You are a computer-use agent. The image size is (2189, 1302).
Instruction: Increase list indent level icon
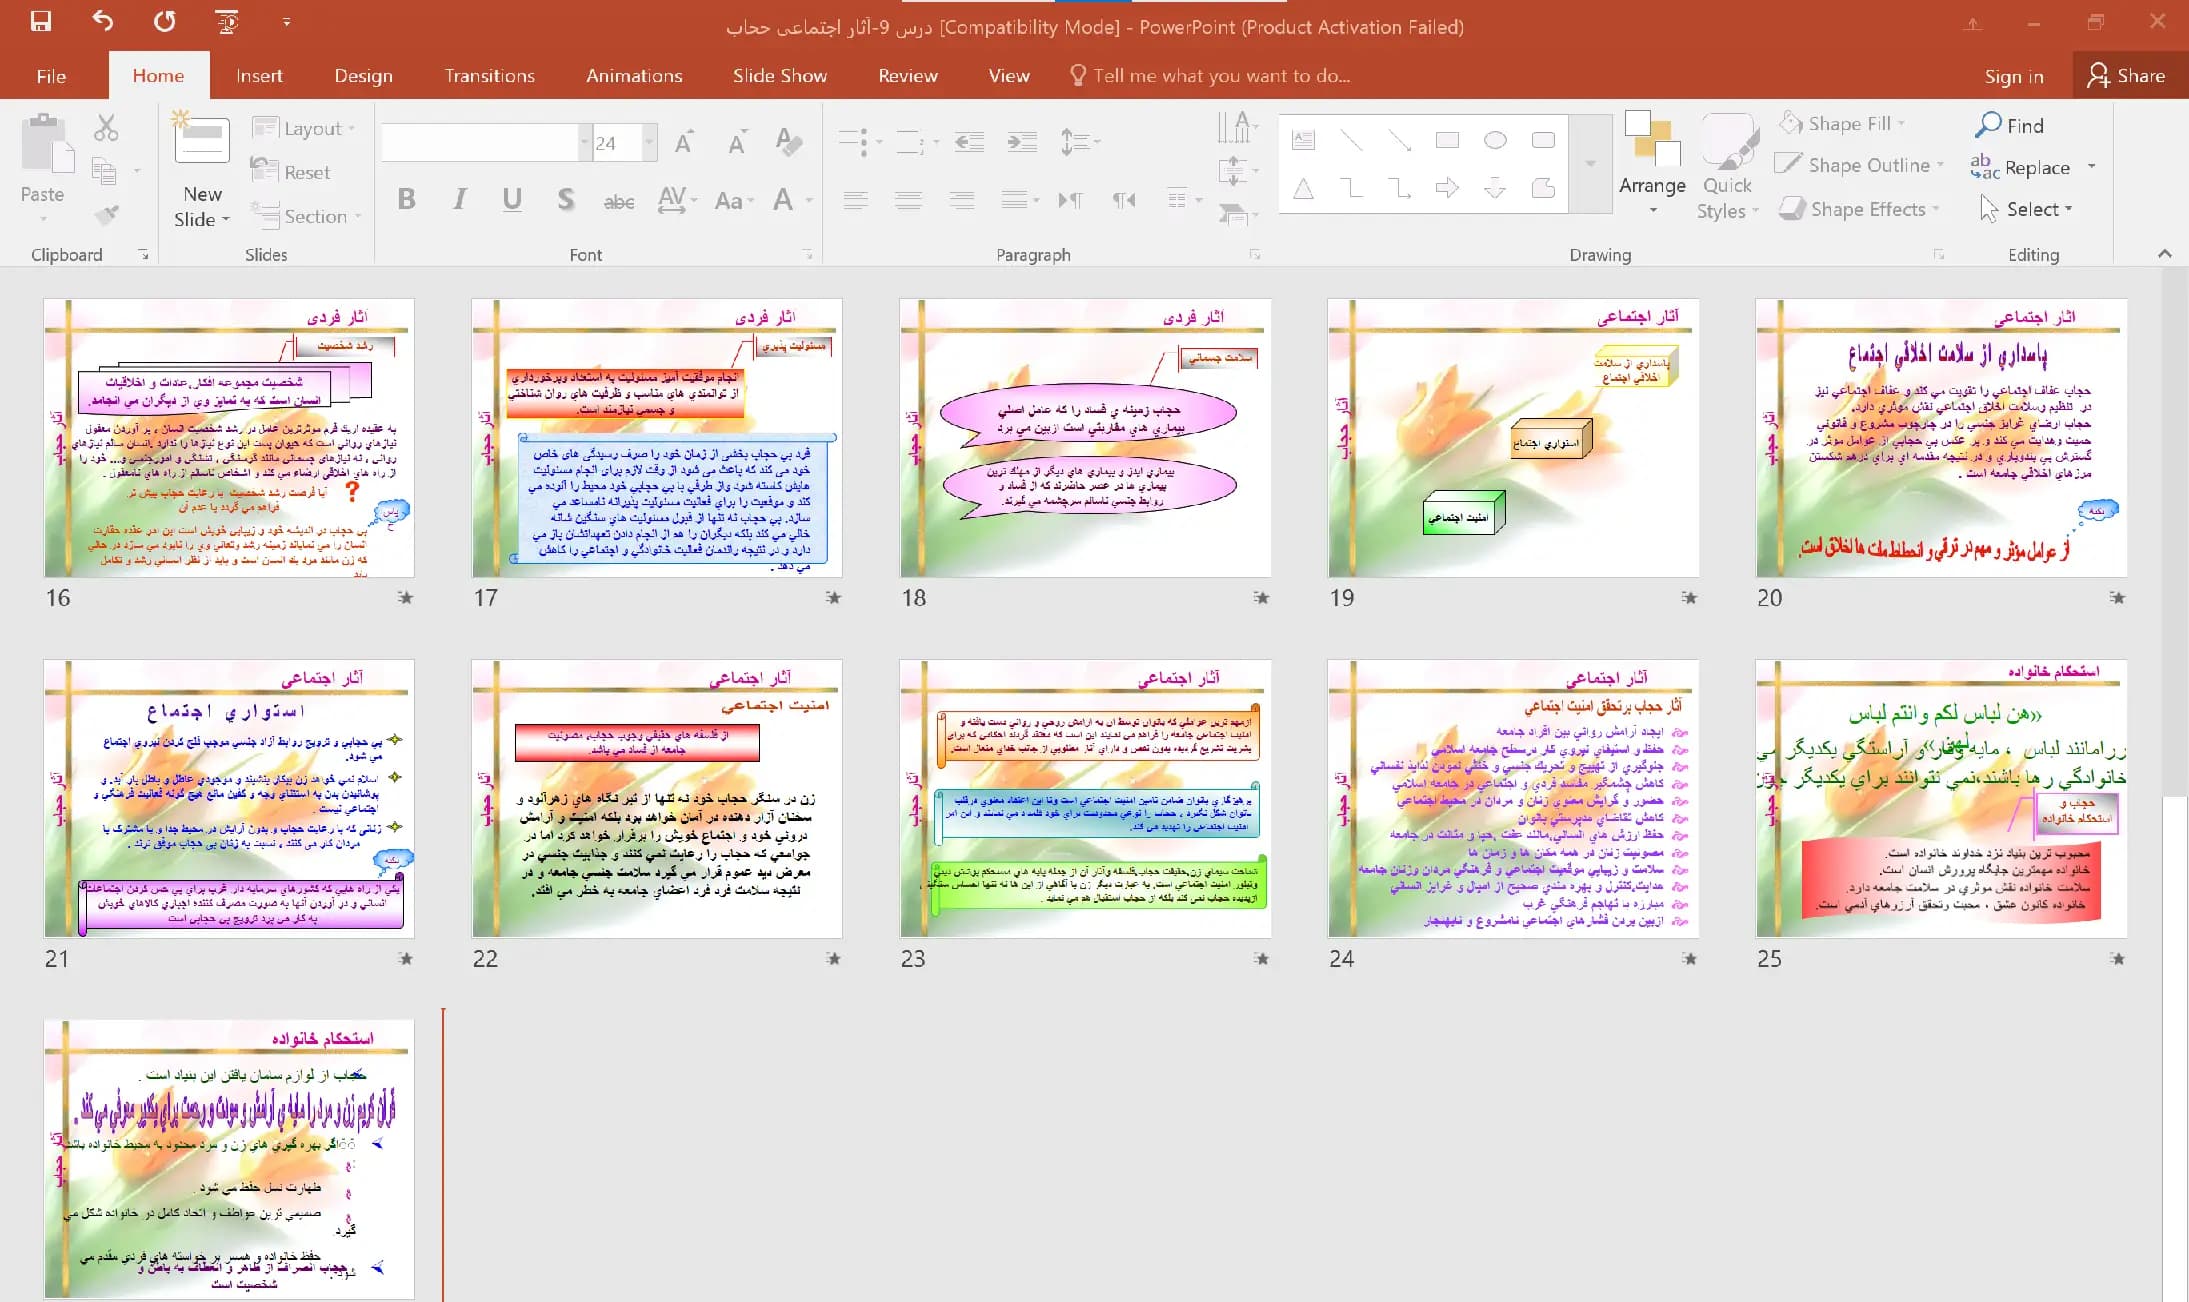[x=1021, y=142]
